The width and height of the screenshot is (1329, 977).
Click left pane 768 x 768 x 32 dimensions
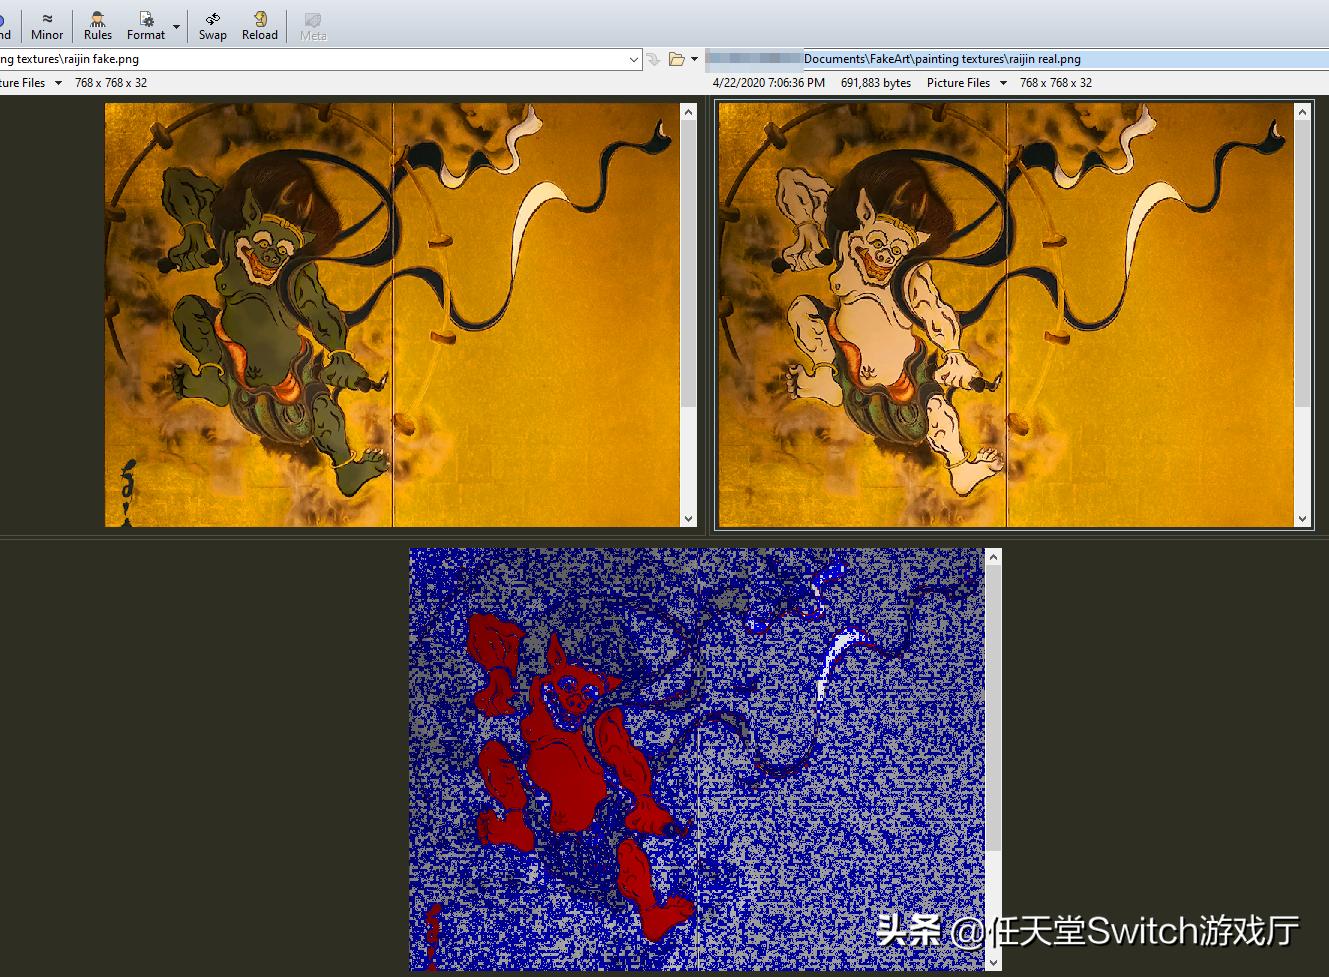coord(111,83)
